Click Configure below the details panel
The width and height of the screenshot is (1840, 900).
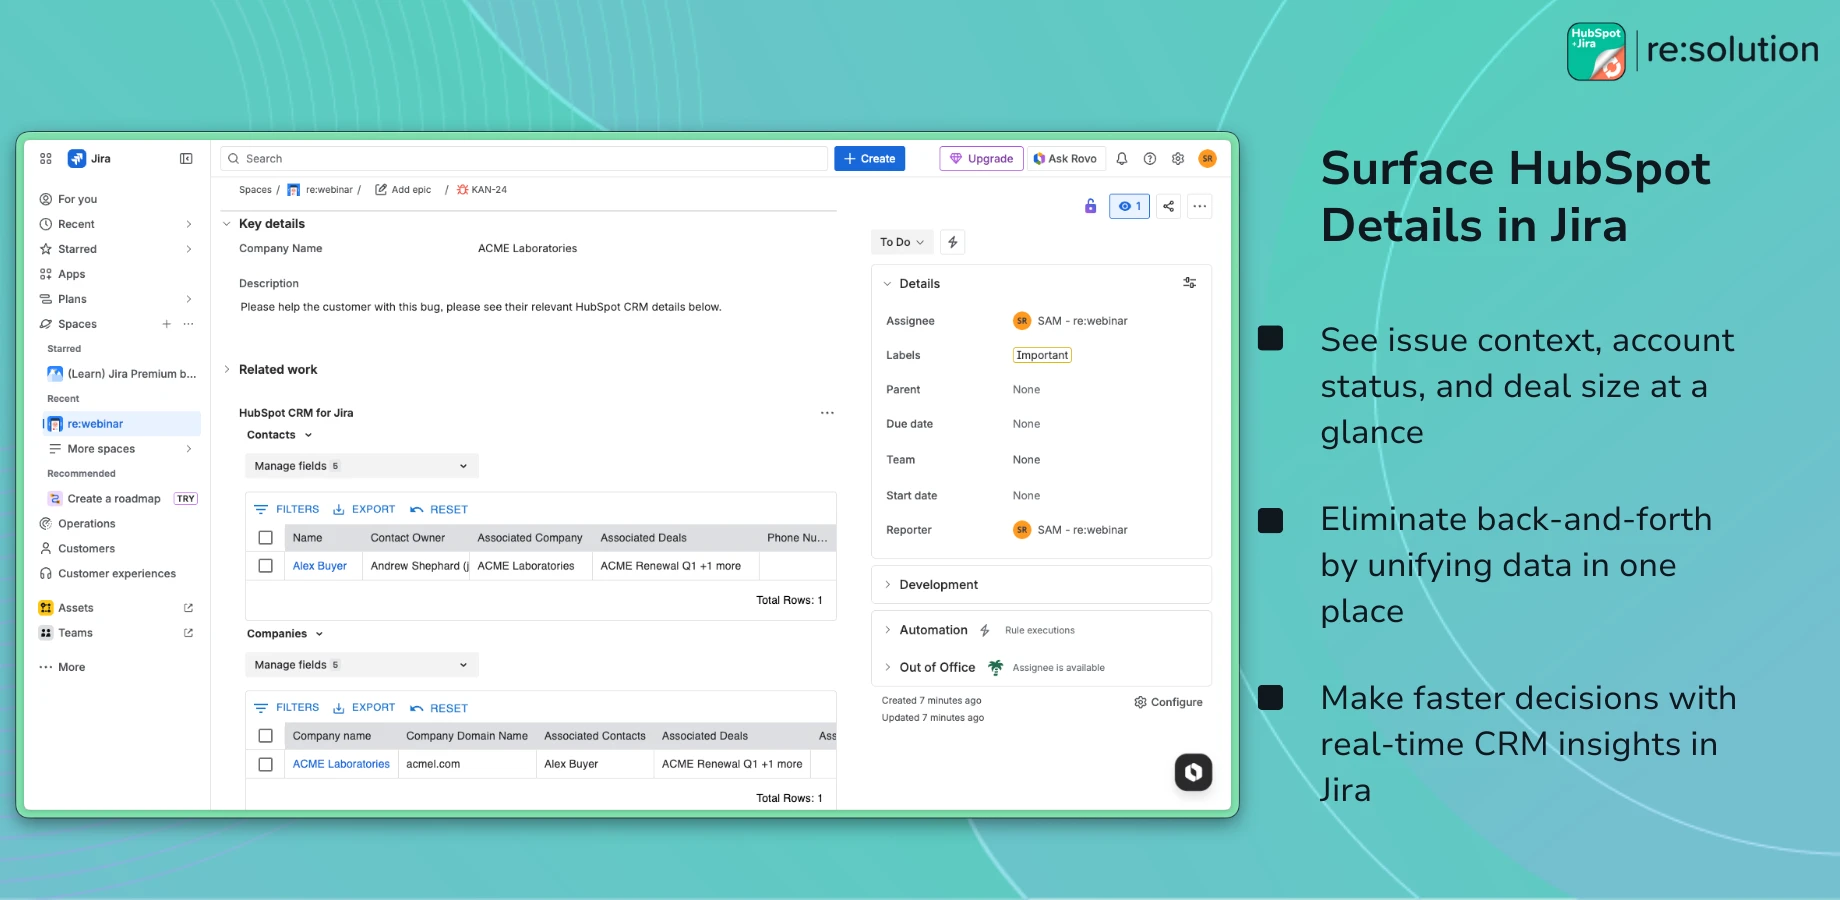point(1168,702)
